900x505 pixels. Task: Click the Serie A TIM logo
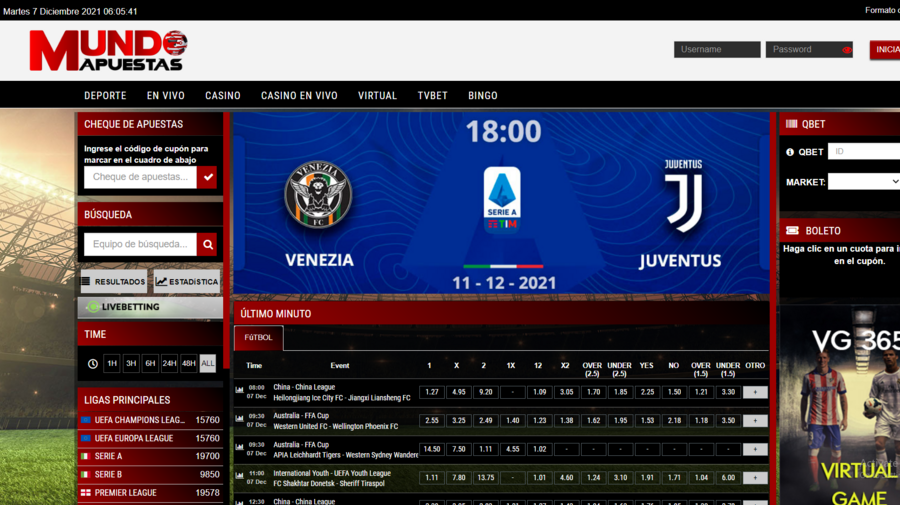point(502,199)
